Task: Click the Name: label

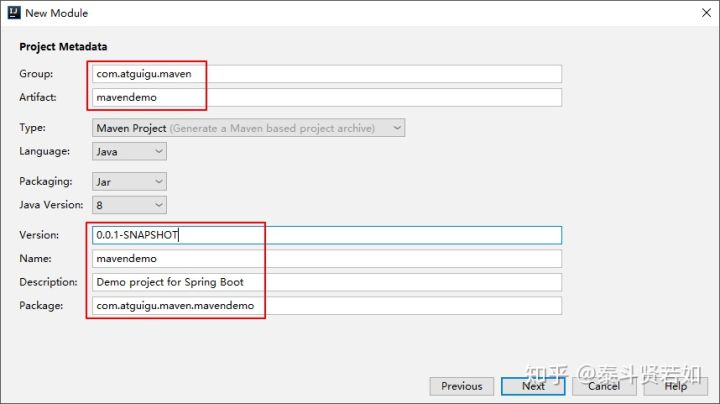Action: [x=35, y=258]
